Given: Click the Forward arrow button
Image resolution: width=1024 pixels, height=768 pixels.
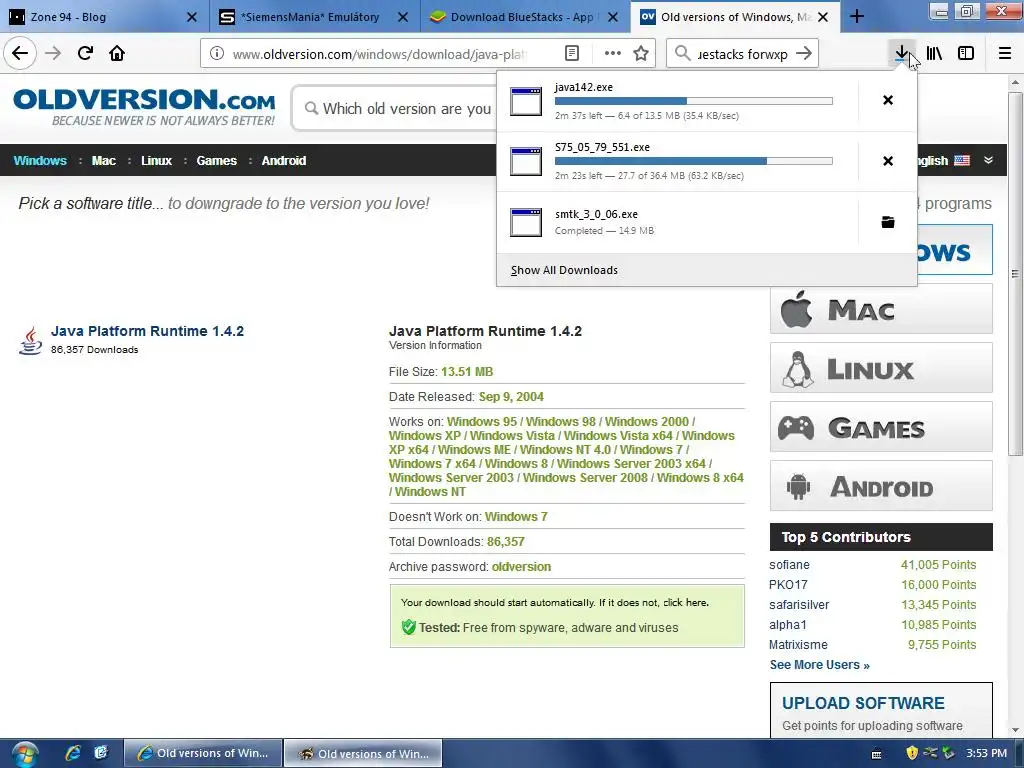Looking at the screenshot, I should [53, 53].
